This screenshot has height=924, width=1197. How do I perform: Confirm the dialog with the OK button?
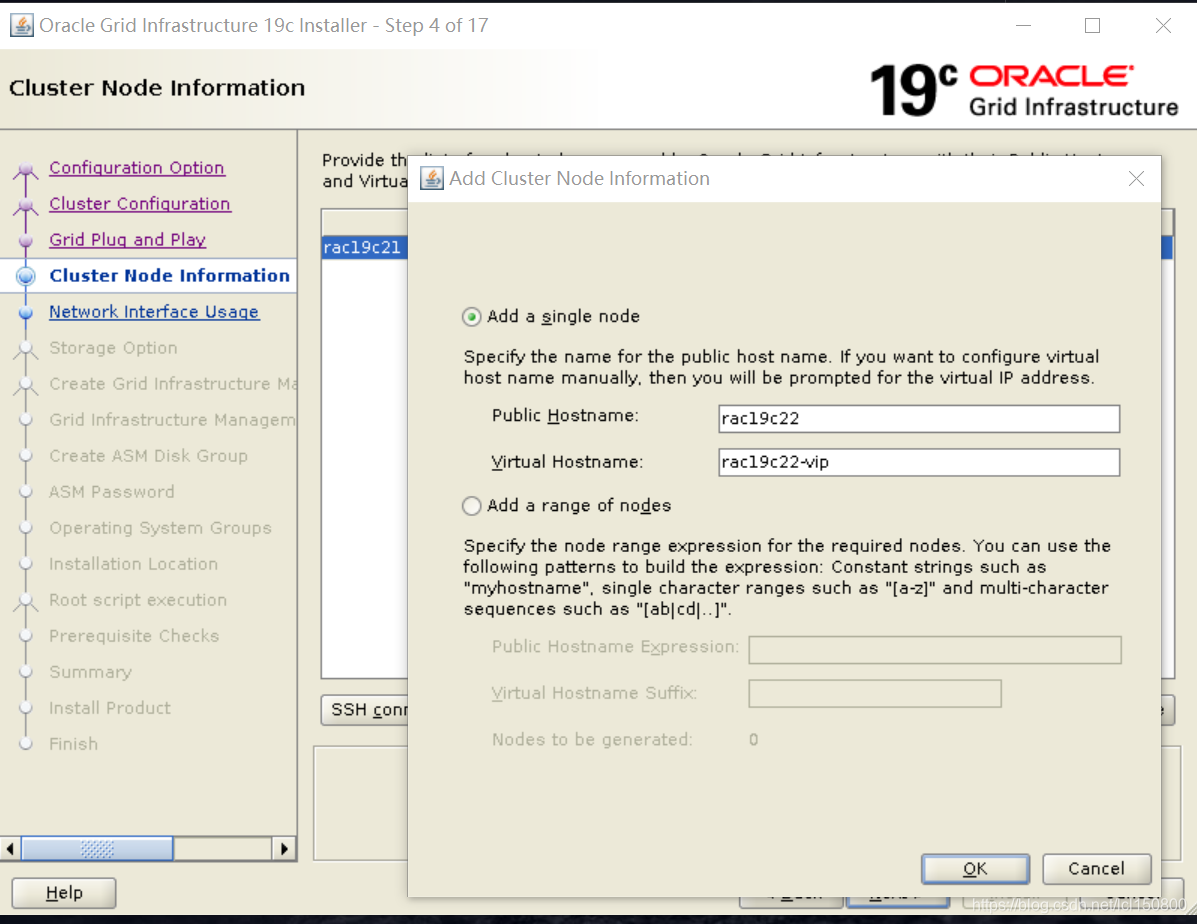pos(975,868)
